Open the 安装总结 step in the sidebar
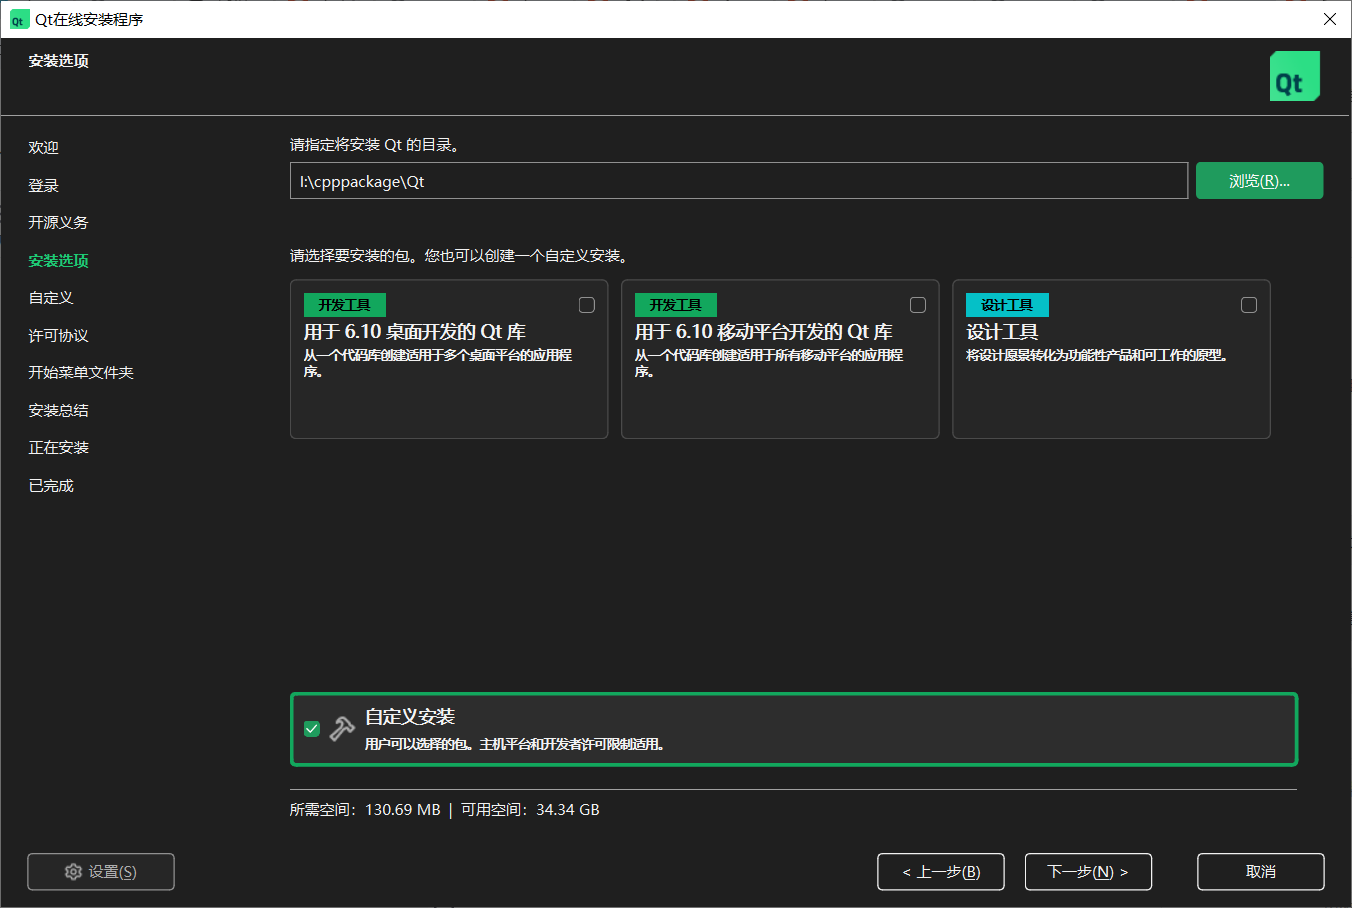 [58, 410]
